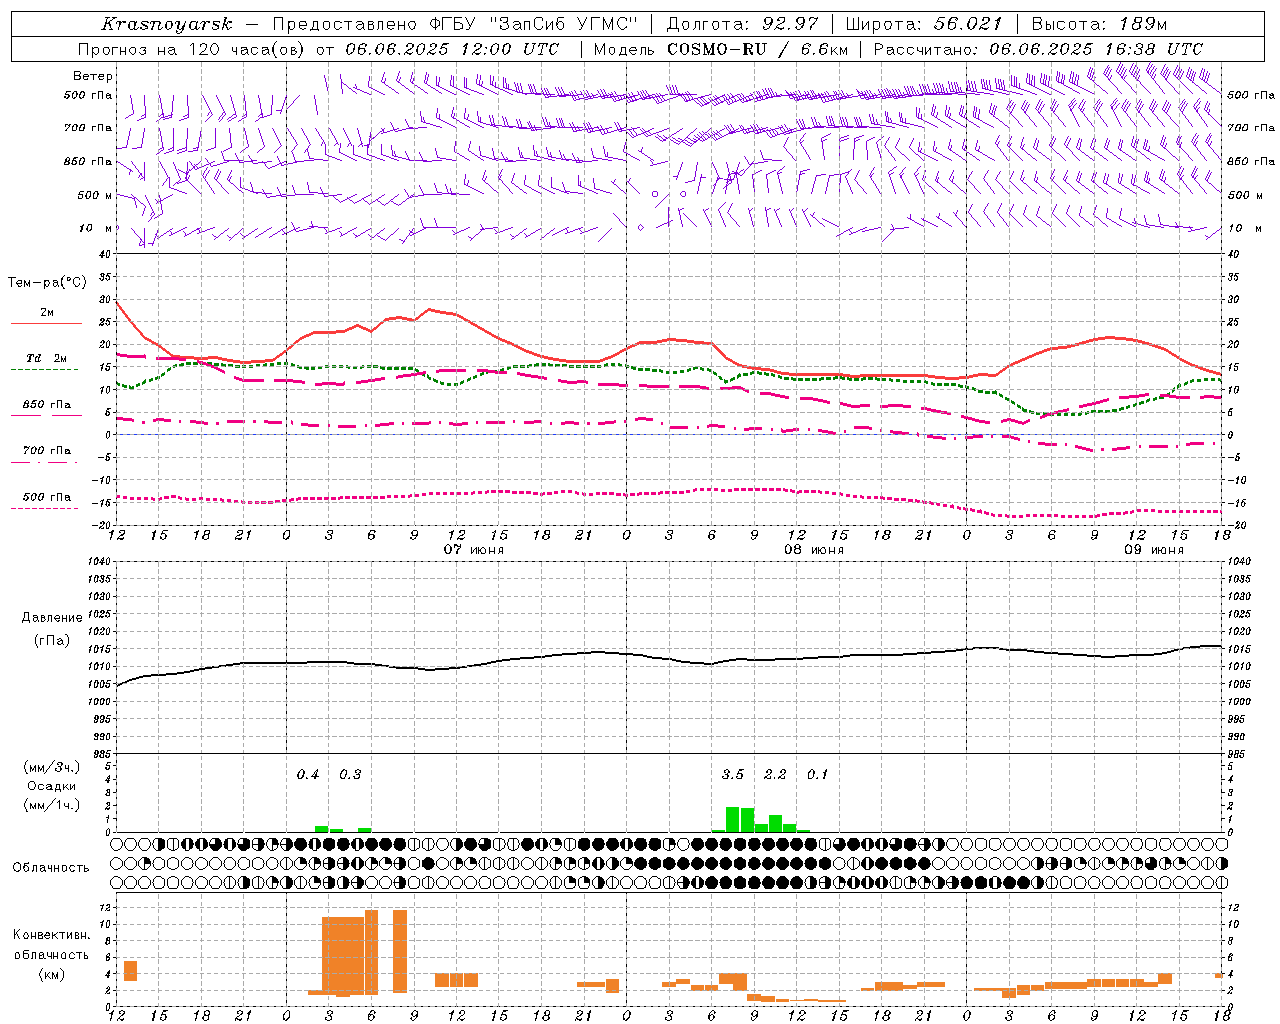Click the '(мм/3ч.)' precipitation unit label

coord(52,768)
